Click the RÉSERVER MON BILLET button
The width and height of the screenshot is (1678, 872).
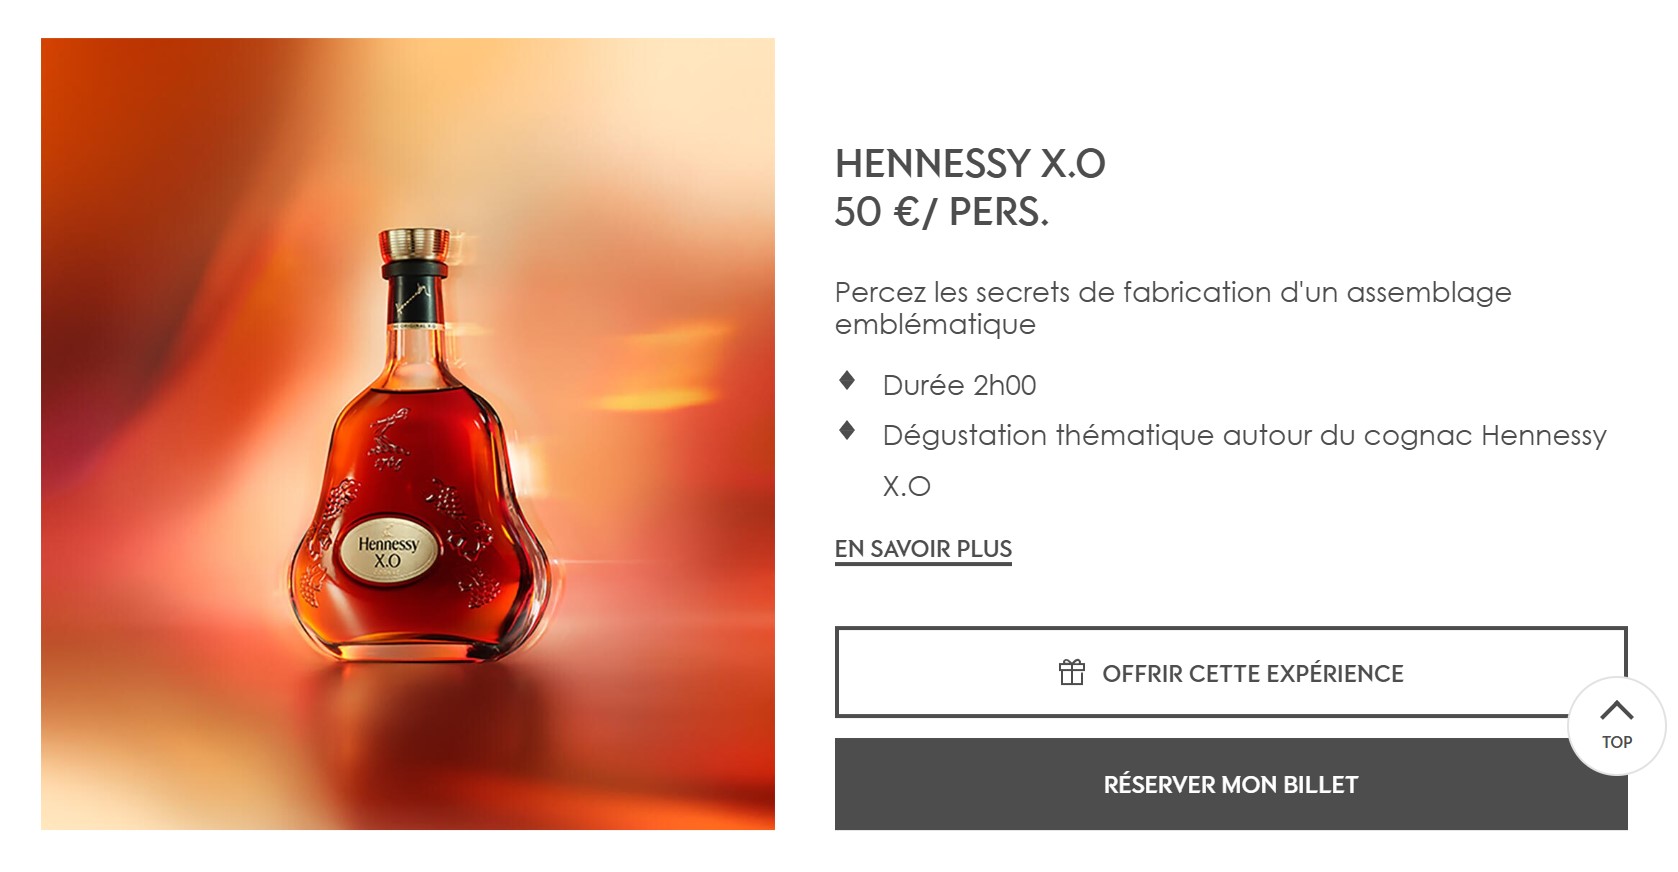(1231, 784)
